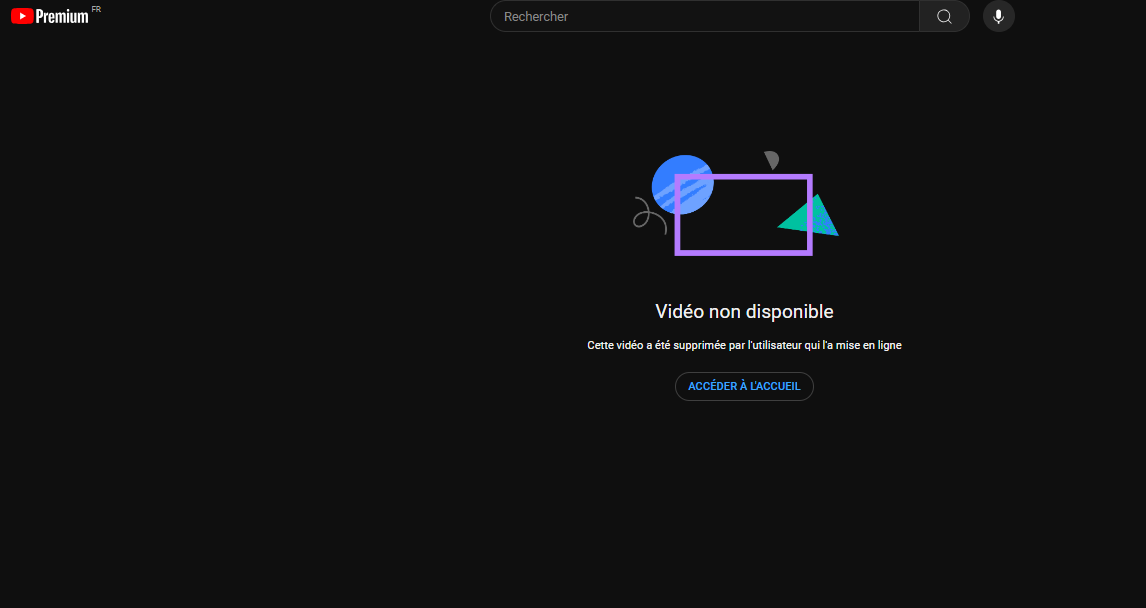Click the magnifying glass search button
Image resolution: width=1146 pixels, height=608 pixels.
coord(944,16)
